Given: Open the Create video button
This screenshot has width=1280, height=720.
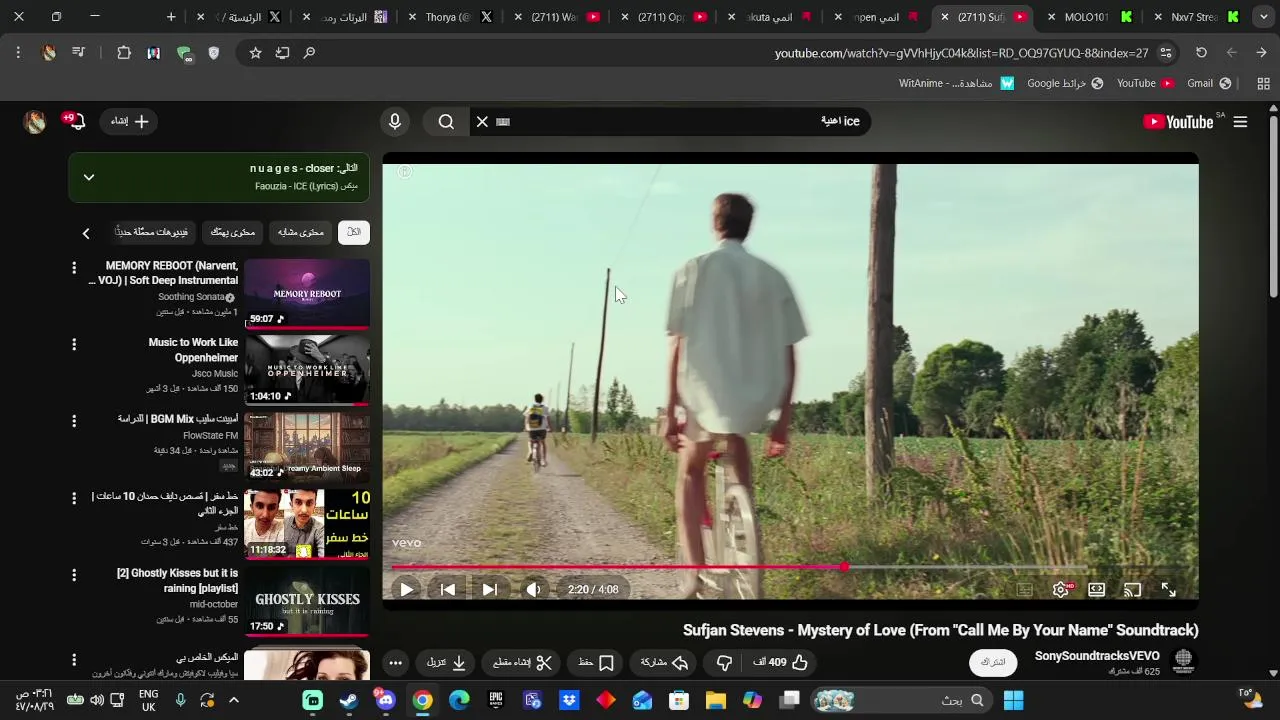Looking at the screenshot, I should point(129,121).
